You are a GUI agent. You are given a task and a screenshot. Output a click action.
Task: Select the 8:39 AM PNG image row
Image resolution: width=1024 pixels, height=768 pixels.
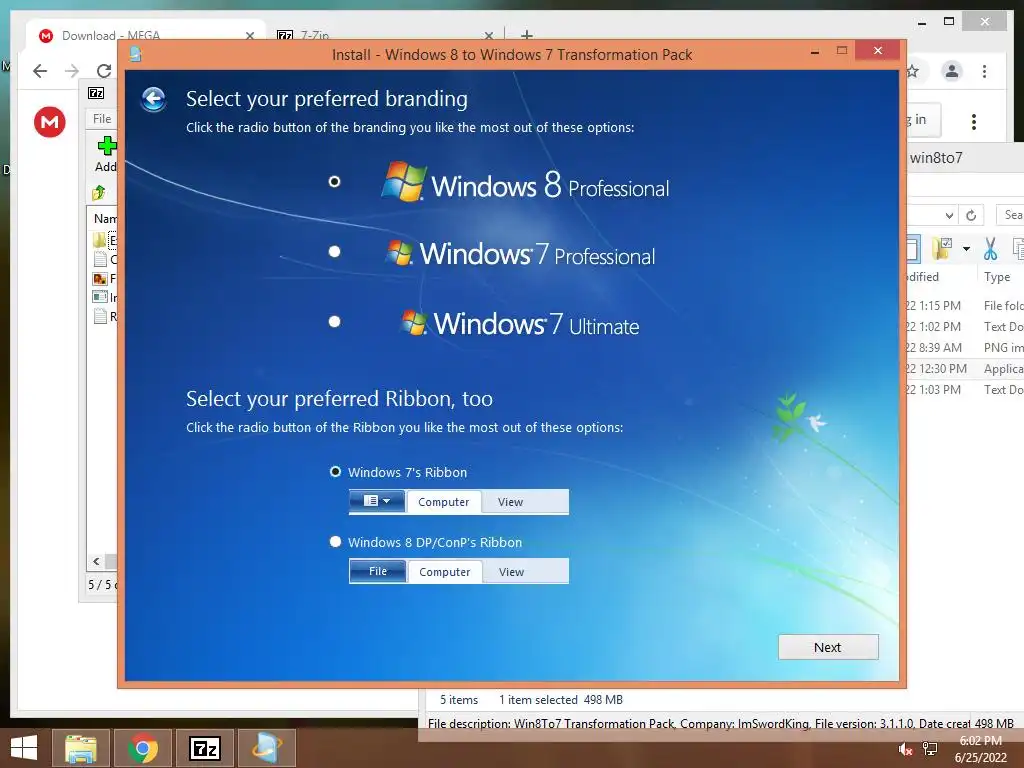(965, 347)
